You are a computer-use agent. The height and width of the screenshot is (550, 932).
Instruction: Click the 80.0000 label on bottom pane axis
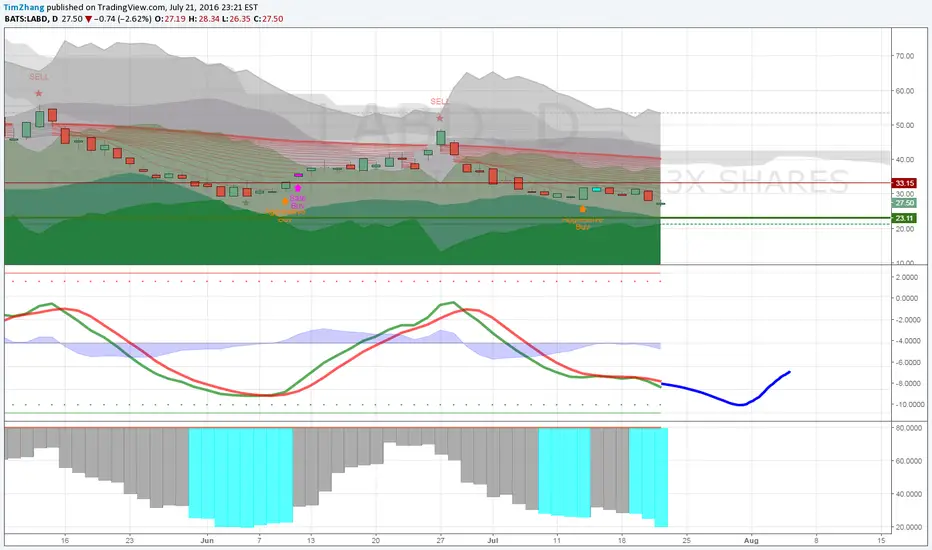[x=909, y=428]
